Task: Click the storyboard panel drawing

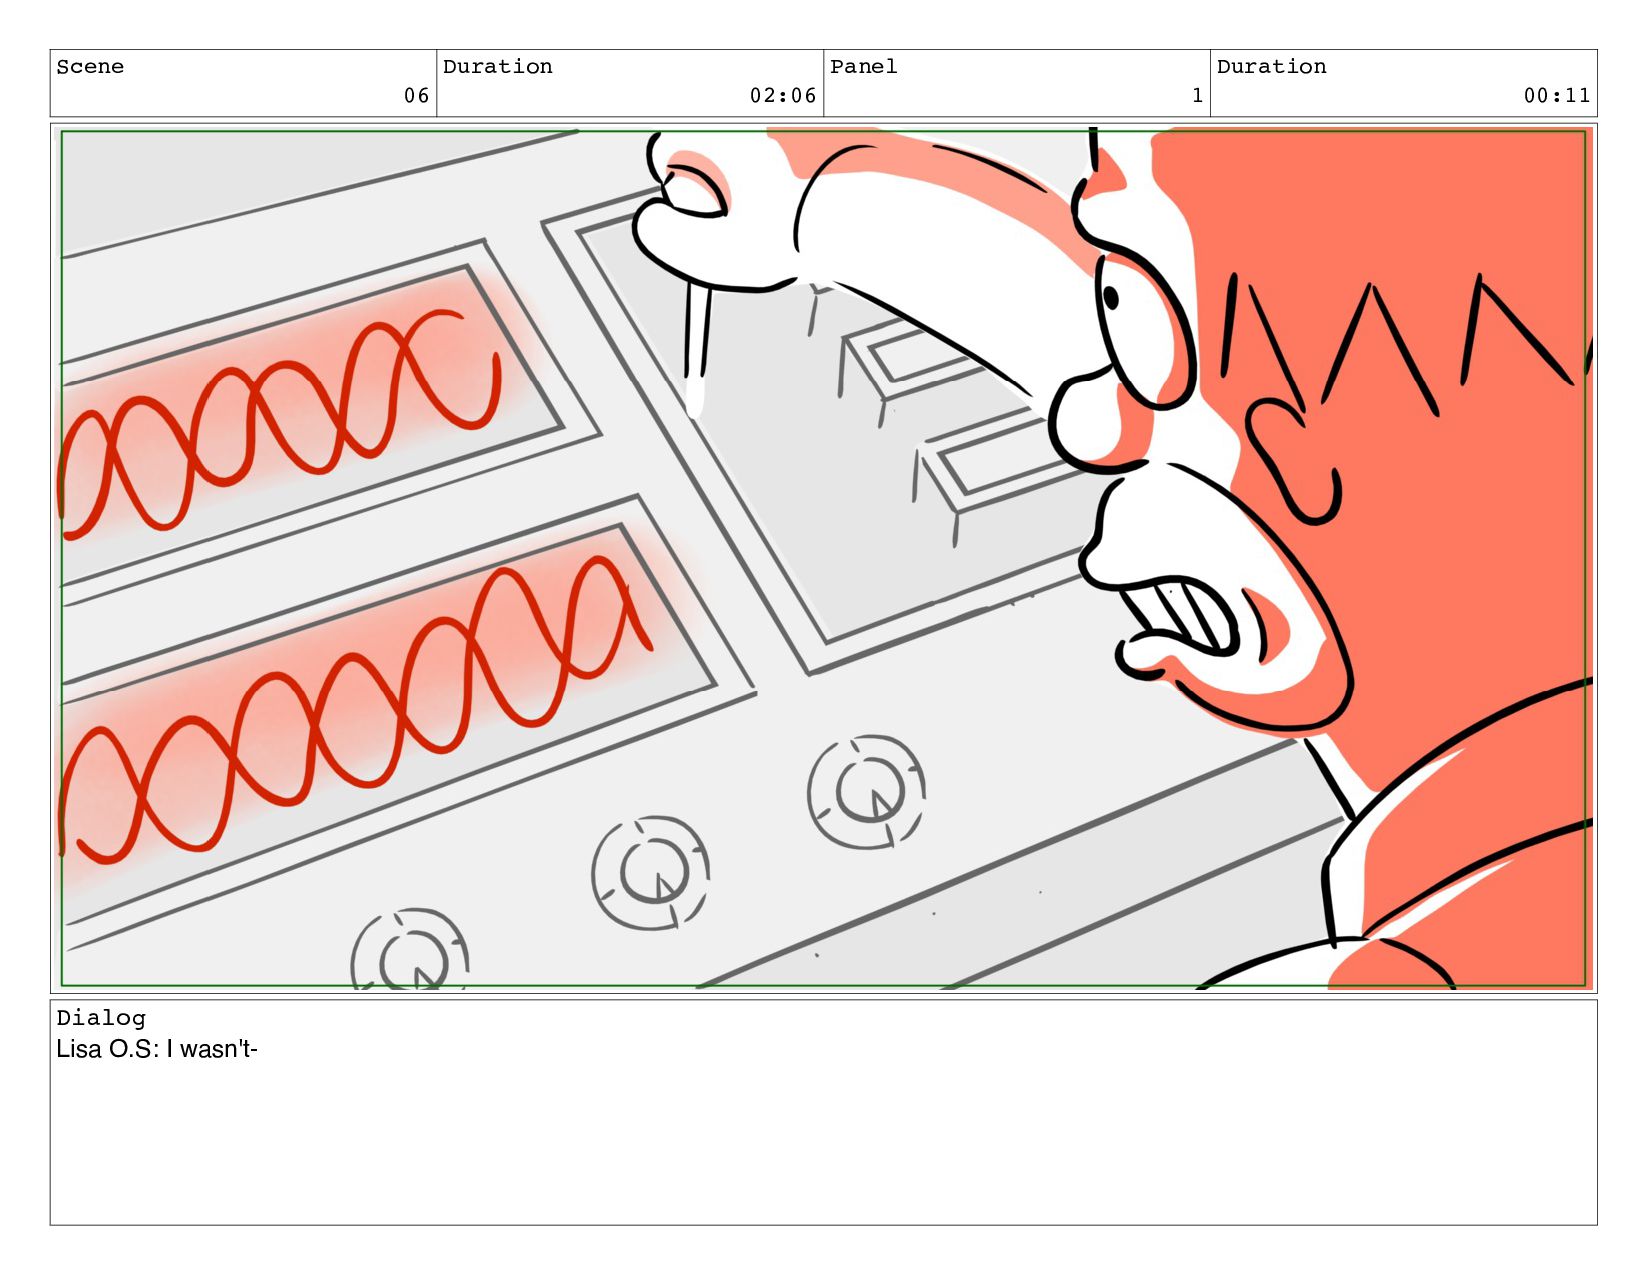Action: click(x=824, y=558)
